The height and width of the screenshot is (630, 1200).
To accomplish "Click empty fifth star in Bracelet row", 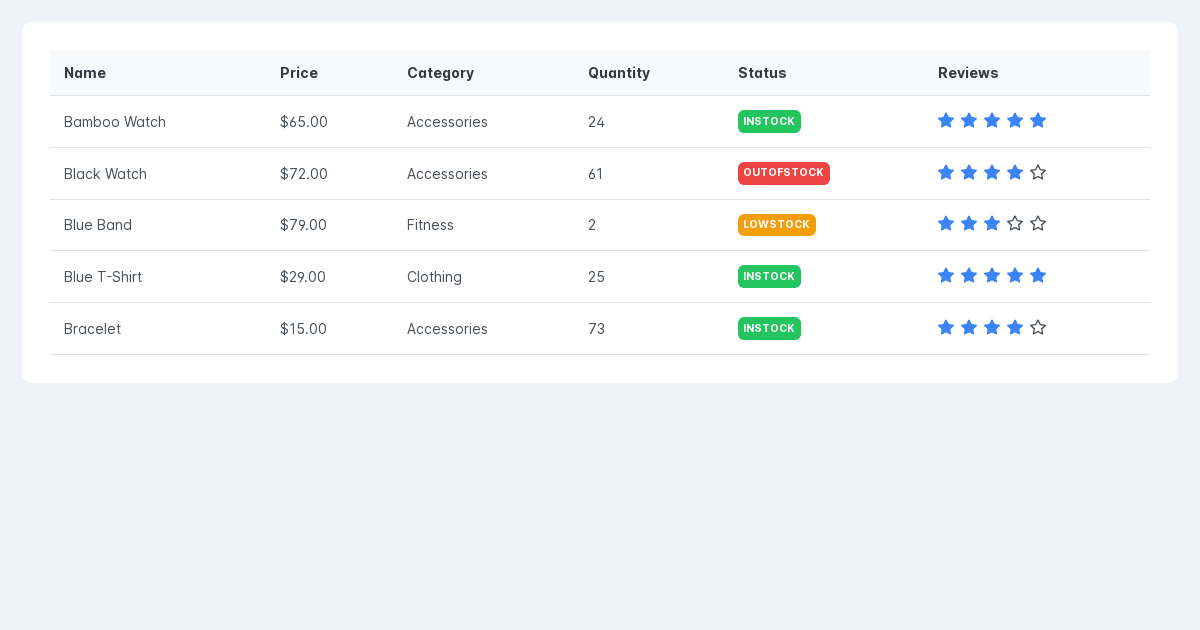I will pyautogui.click(x=1038, y=328).
